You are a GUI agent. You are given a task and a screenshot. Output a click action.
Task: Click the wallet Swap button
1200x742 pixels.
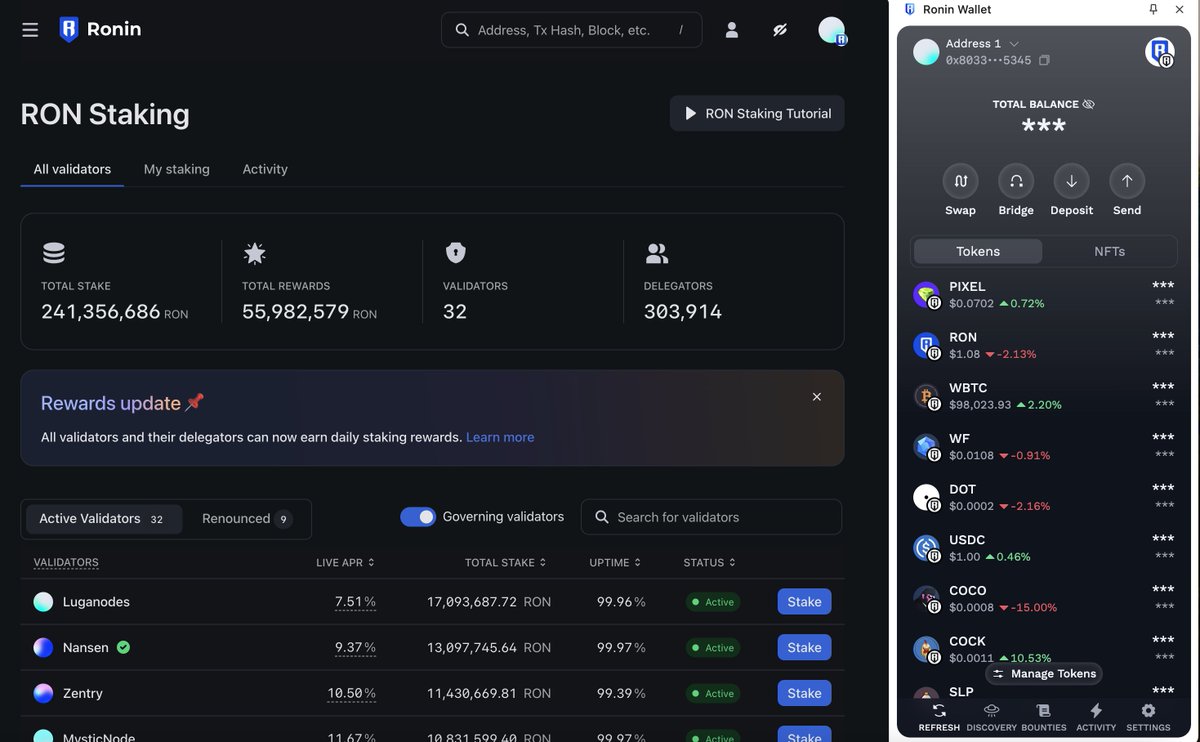(960, 190)
